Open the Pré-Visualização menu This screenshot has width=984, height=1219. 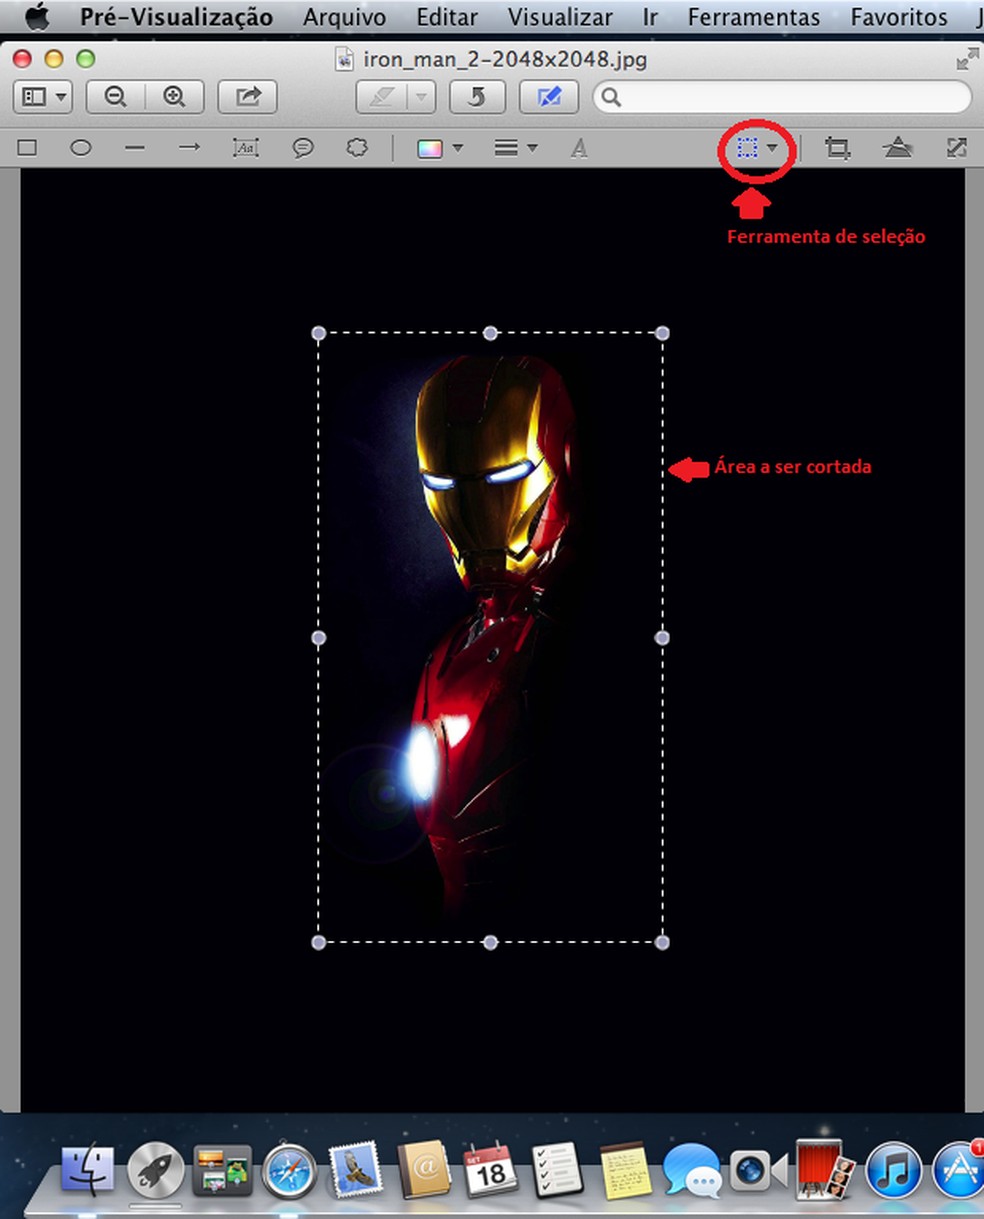[176, 17]
